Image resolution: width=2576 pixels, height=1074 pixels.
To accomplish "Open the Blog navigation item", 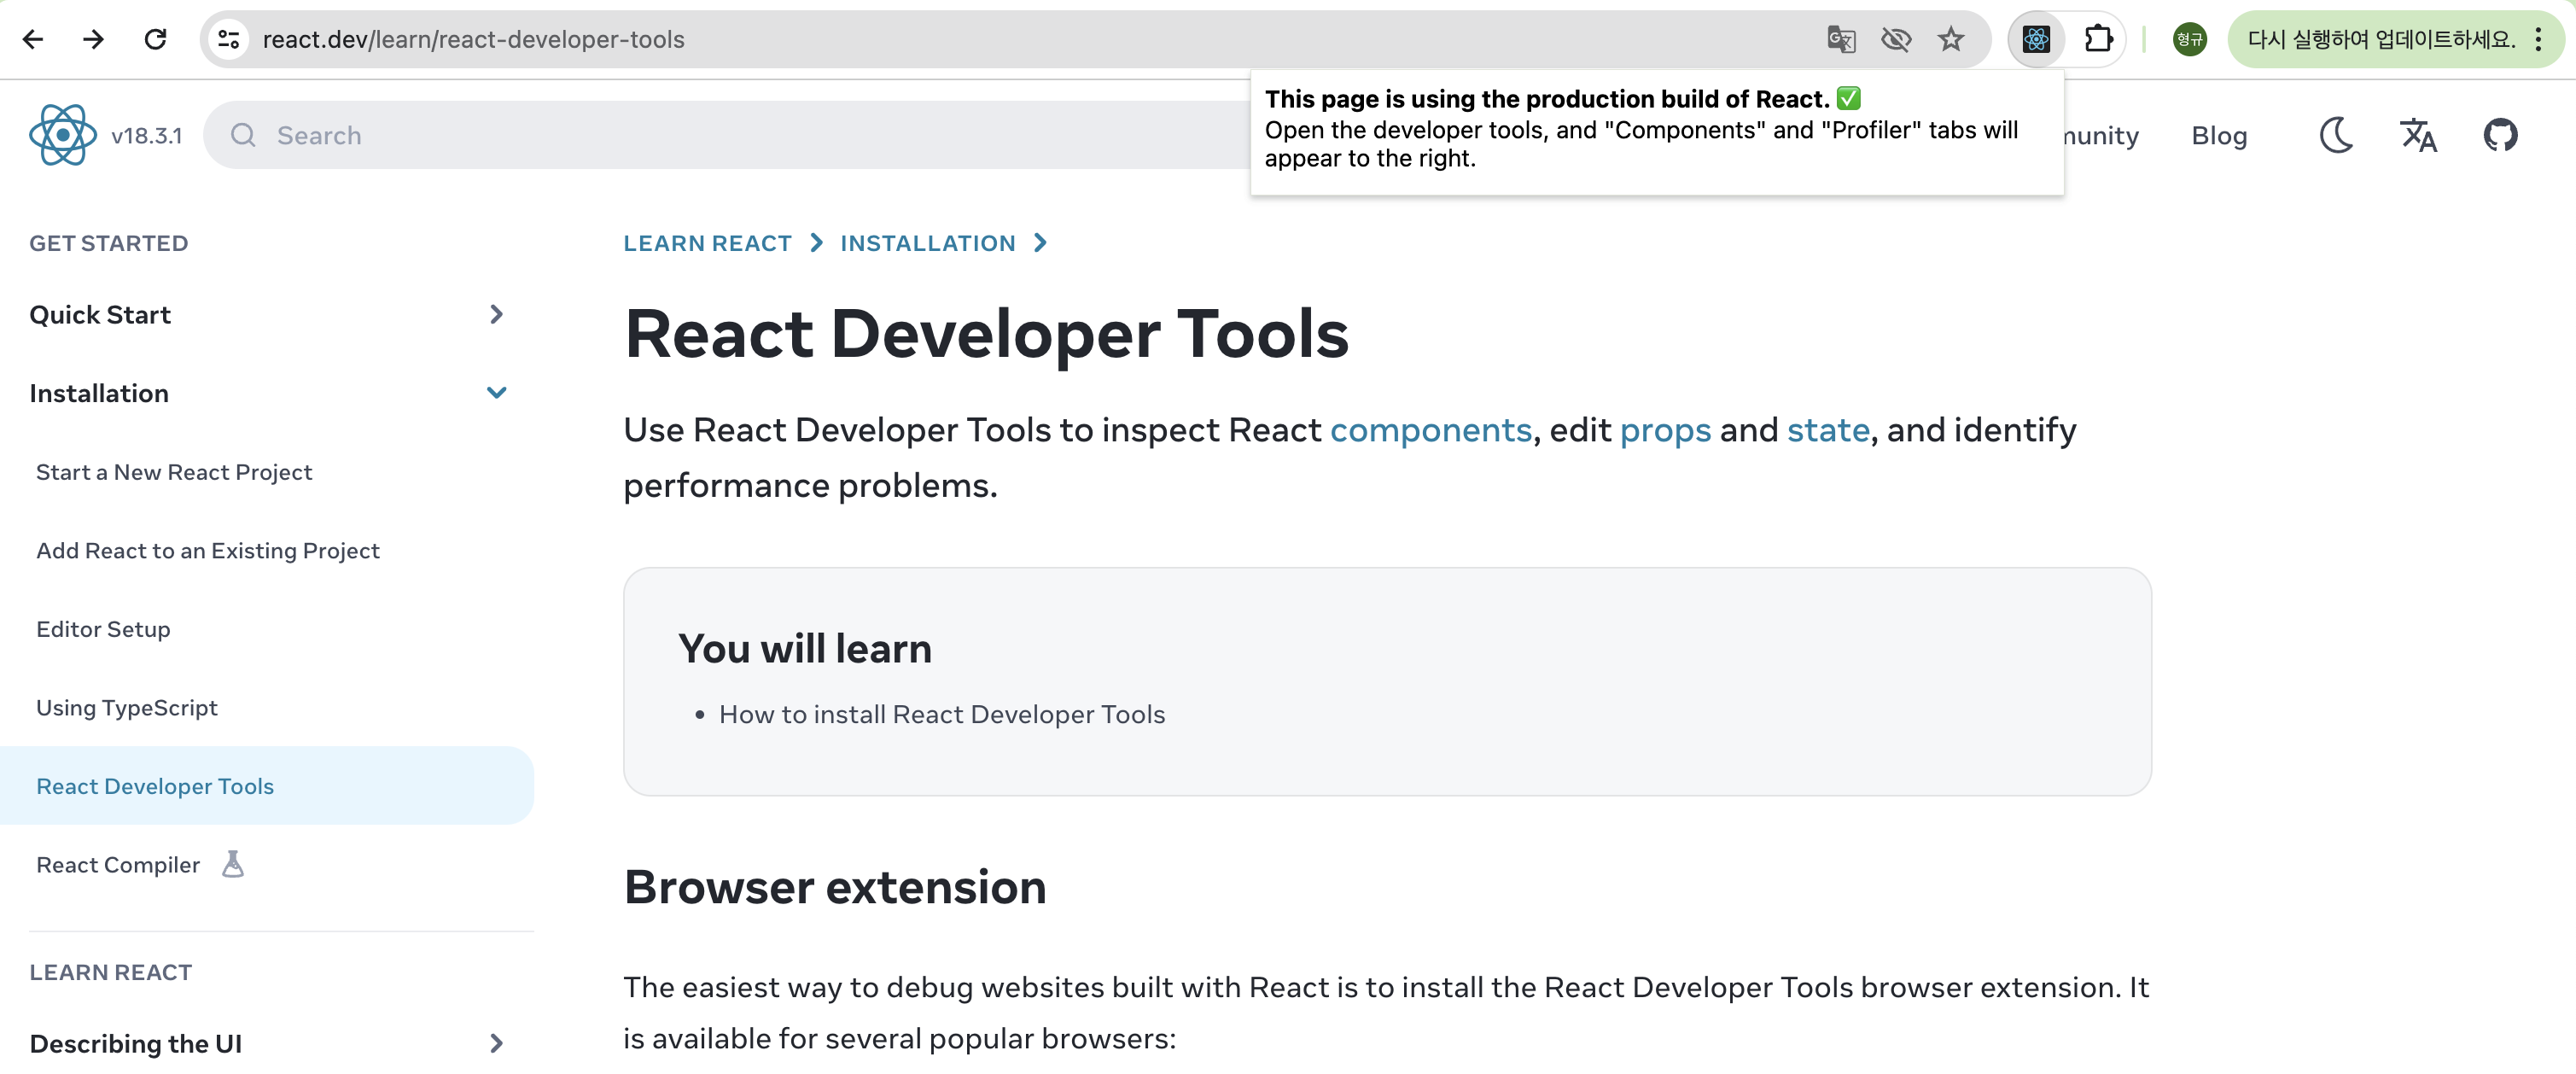I will [x=2219, y=135].
